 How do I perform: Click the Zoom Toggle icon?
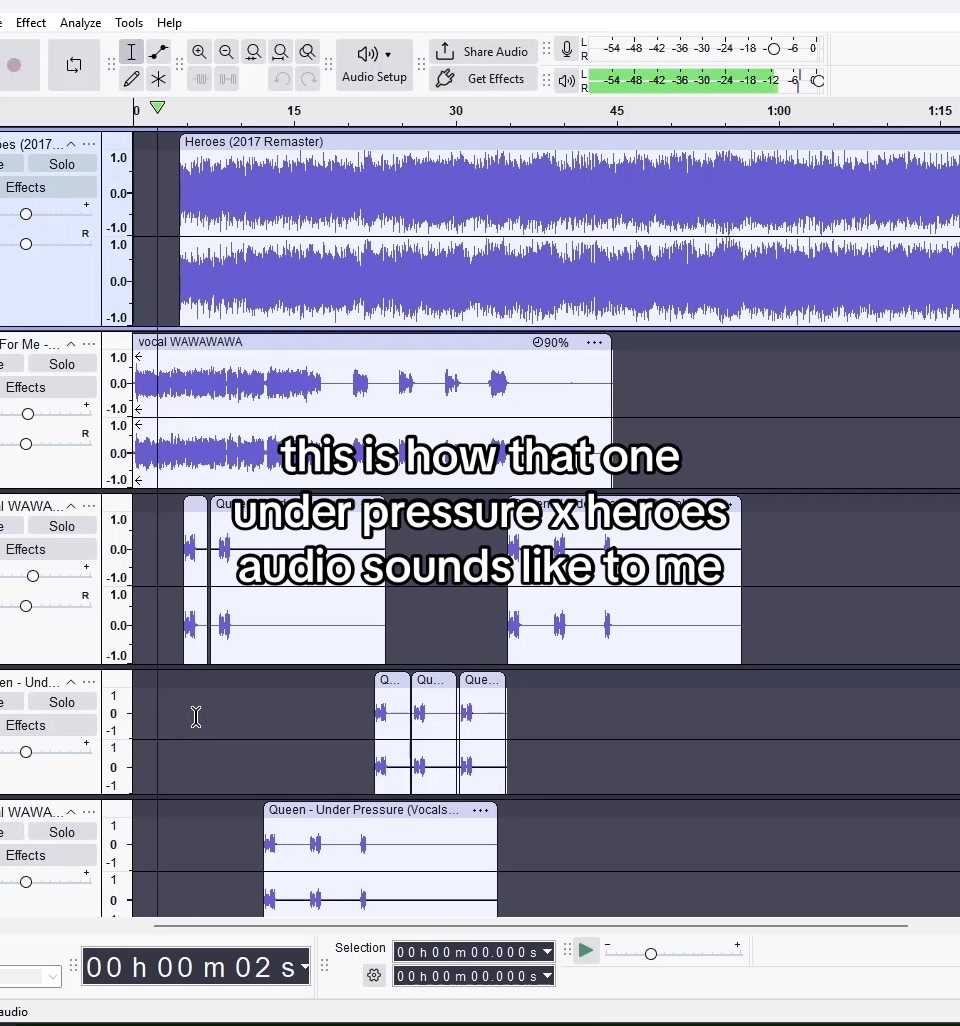tap(307, 52)
